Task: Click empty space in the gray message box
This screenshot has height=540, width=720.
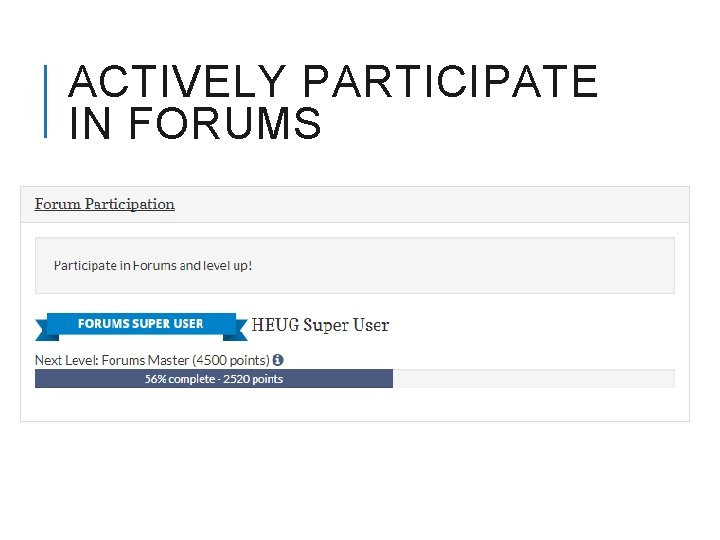Action: tap(480, 266)
